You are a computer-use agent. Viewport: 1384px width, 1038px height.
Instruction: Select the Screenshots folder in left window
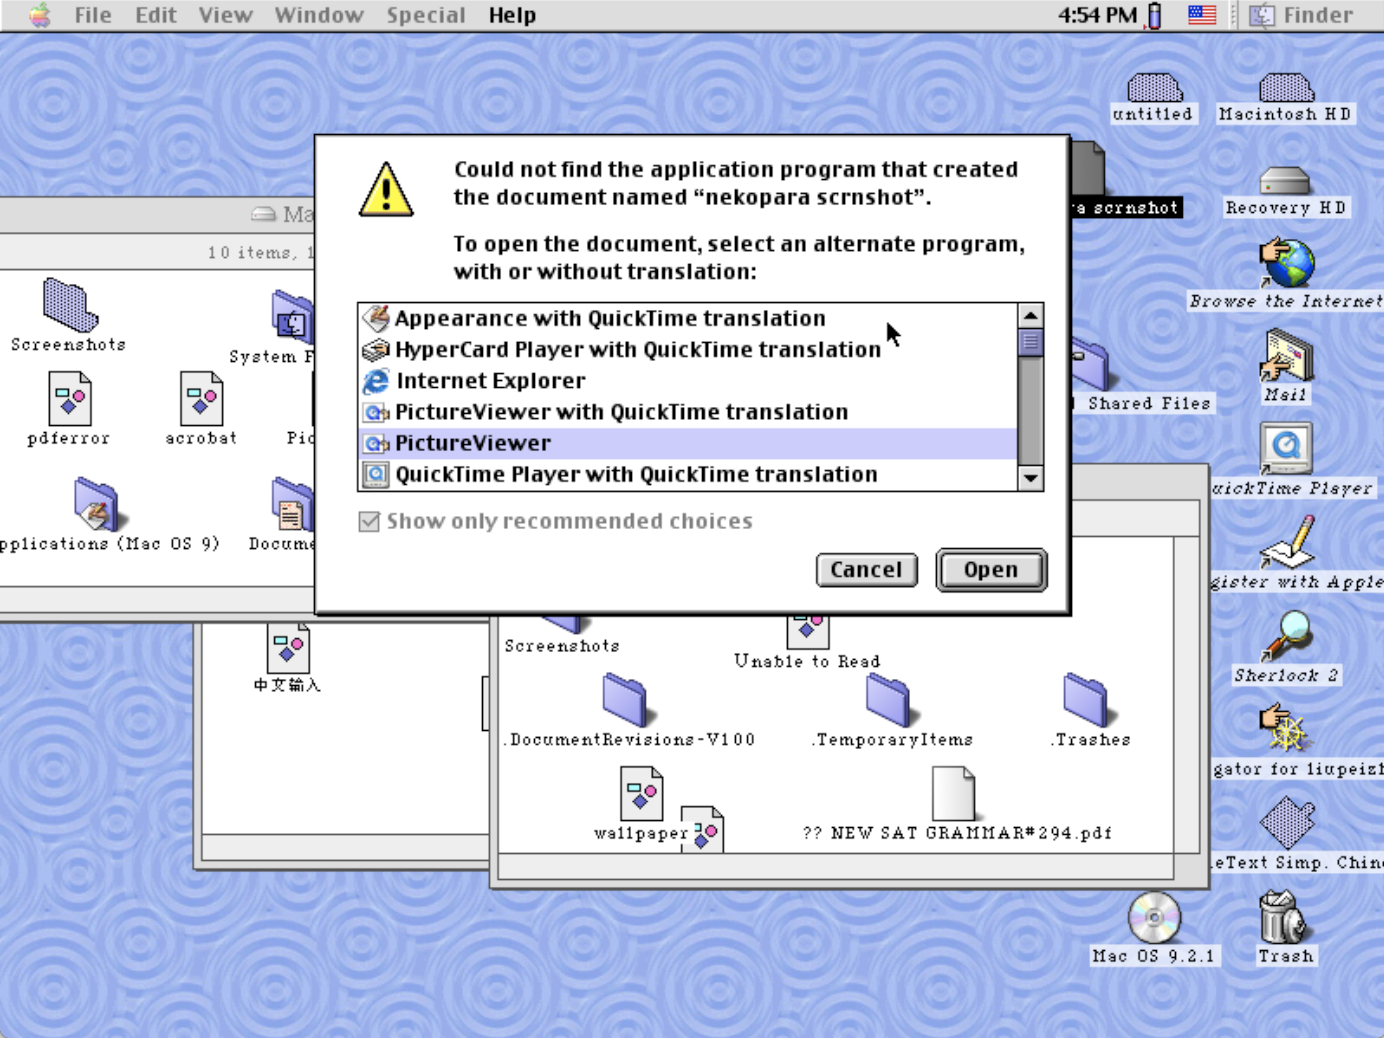click(70, 305)
